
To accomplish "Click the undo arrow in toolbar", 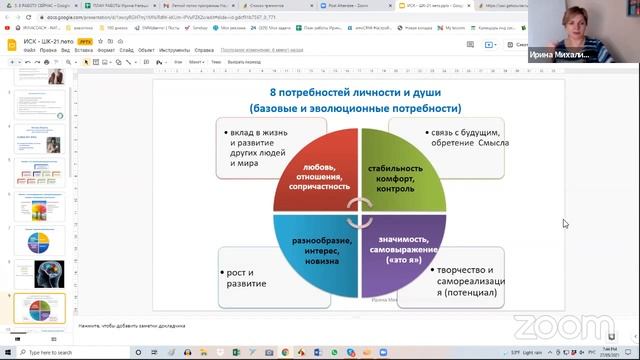I will 28,62.
